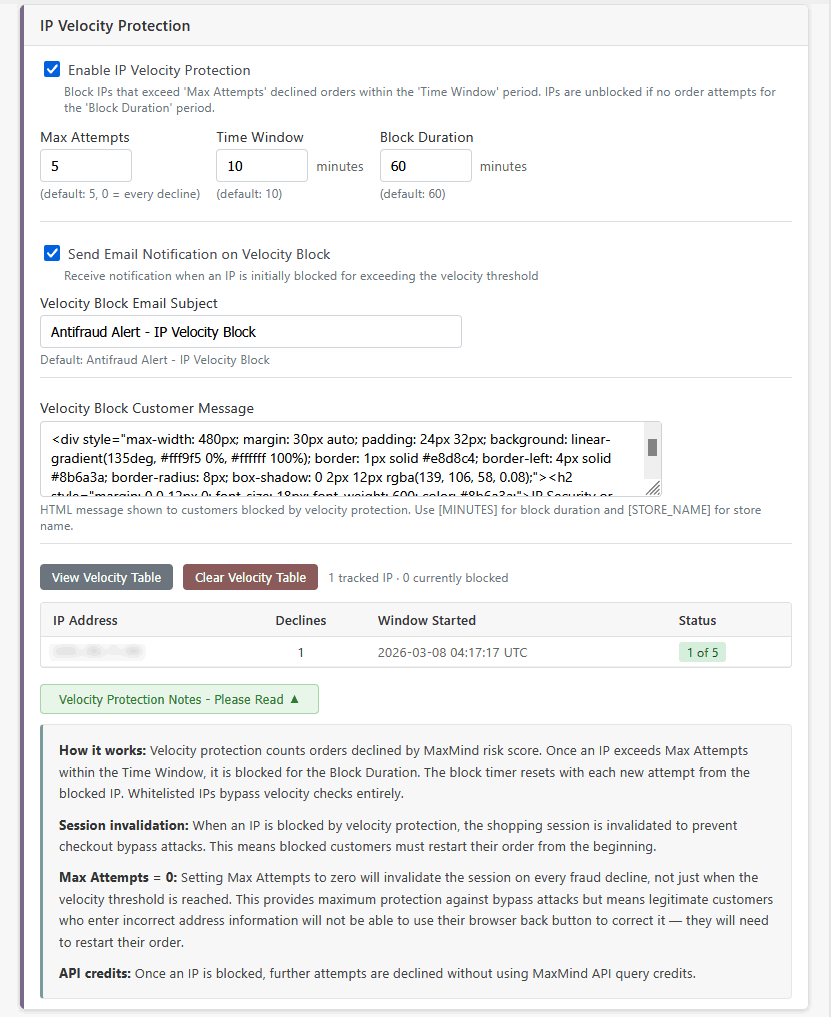Focus the Time Window minutes field
The height and width of the screenshot is (1017, 831).
(262, 166)
